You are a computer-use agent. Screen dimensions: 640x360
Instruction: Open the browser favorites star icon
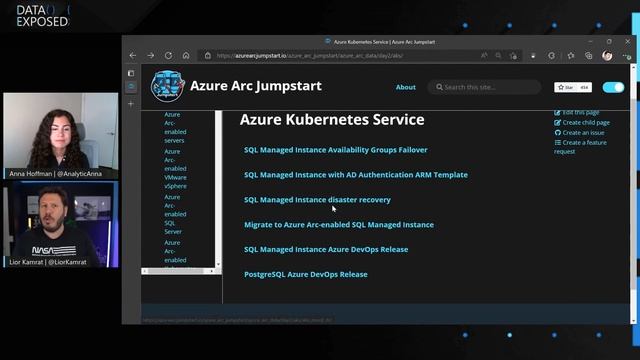pyautogui.click(x=571, y=56)
